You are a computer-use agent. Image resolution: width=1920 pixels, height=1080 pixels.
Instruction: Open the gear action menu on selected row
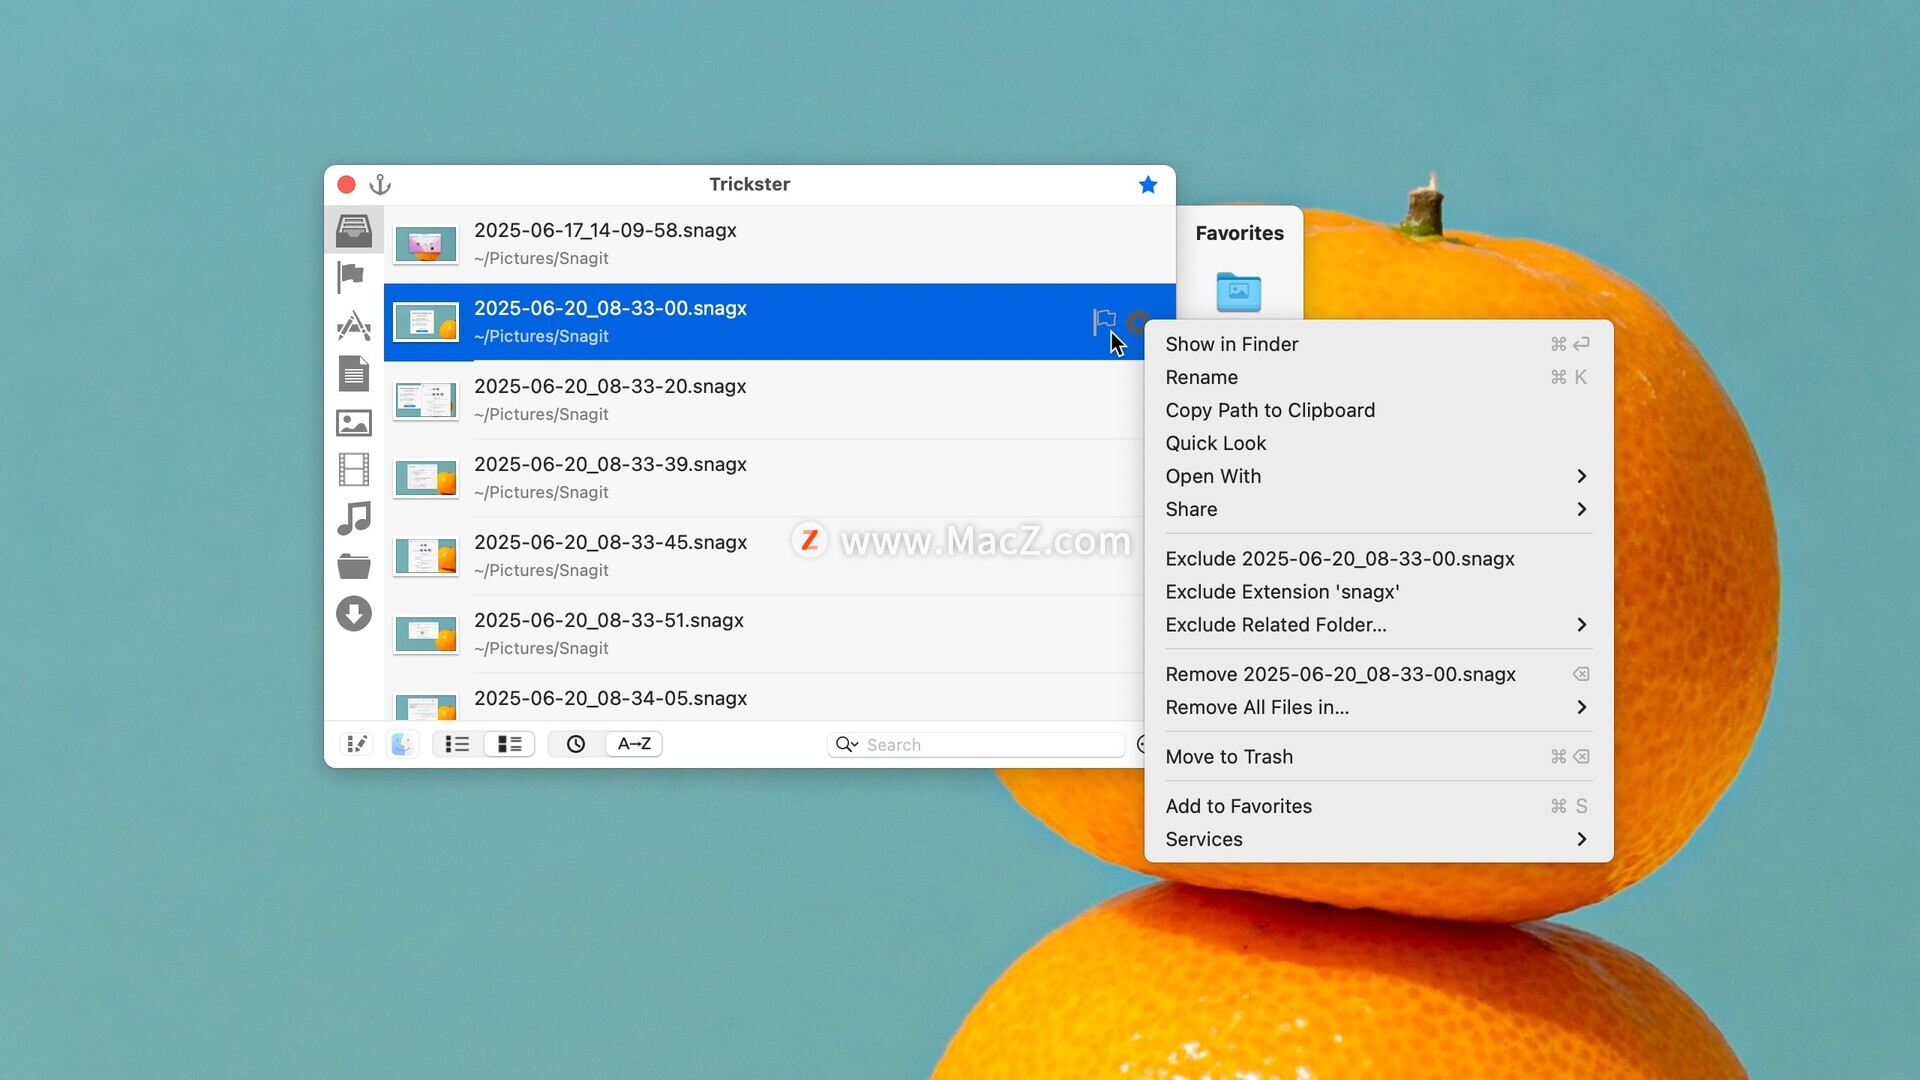point(1137,321)
